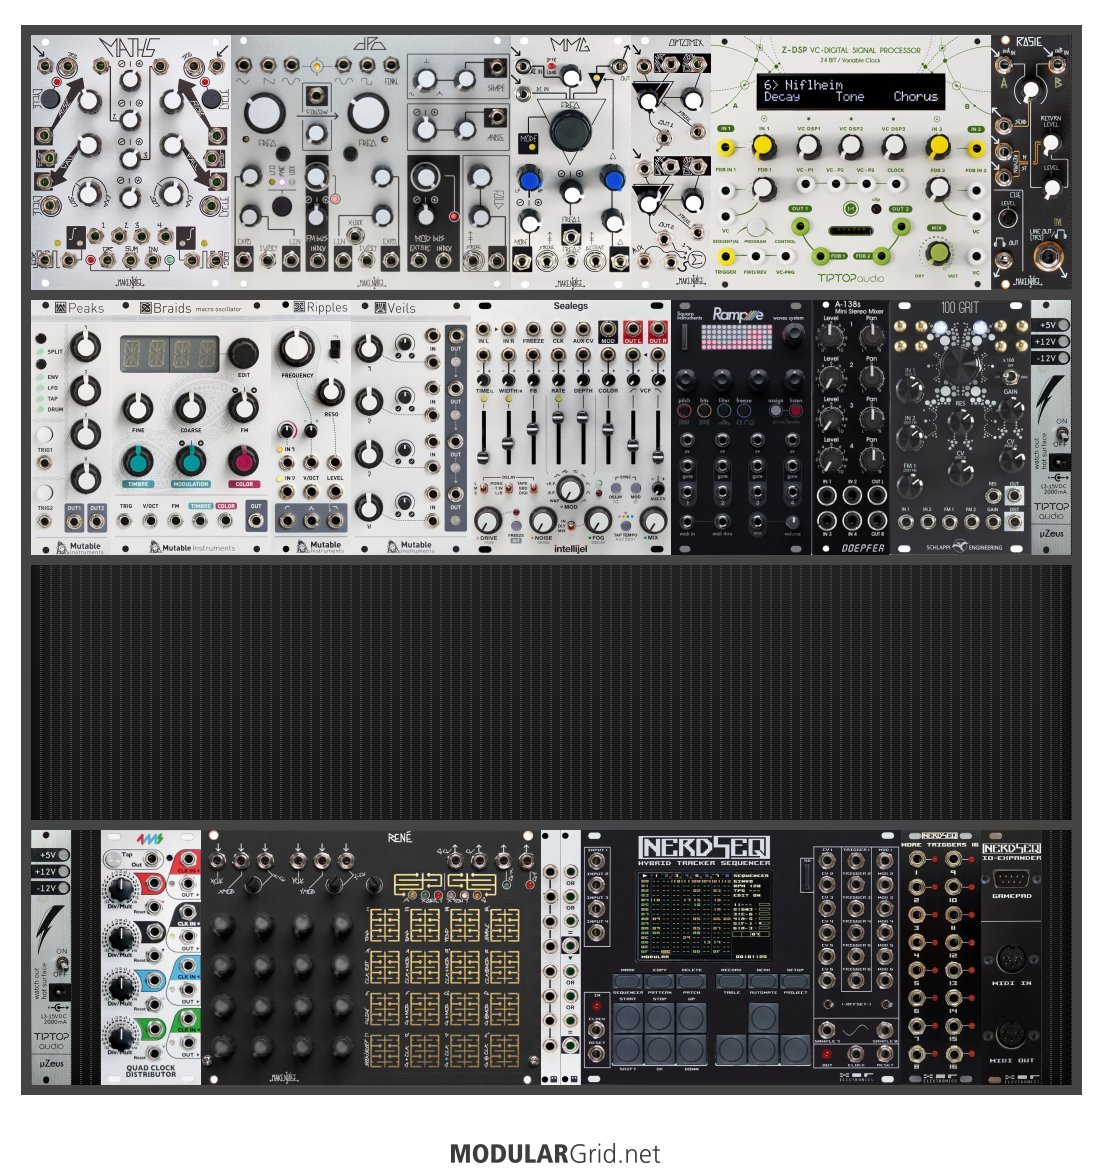Screen dimensions: 1112x1175
Task: Click the green MIX knob on Z-DSP
Action: coord(938,253)
